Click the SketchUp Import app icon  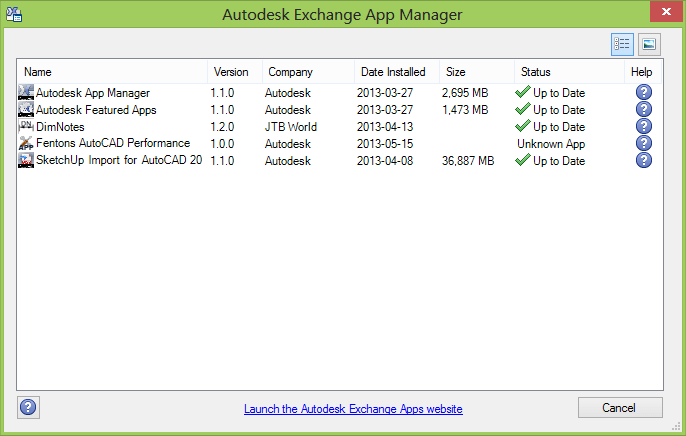[26, 160]
